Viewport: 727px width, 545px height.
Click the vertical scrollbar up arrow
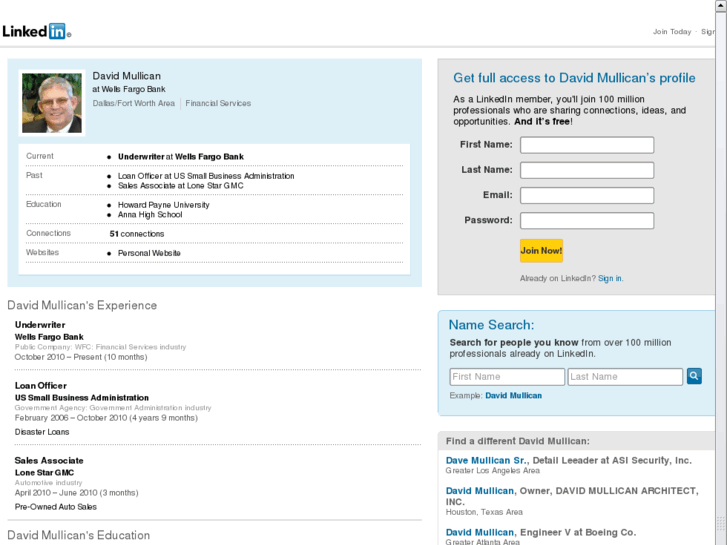[x=721, y=5]
